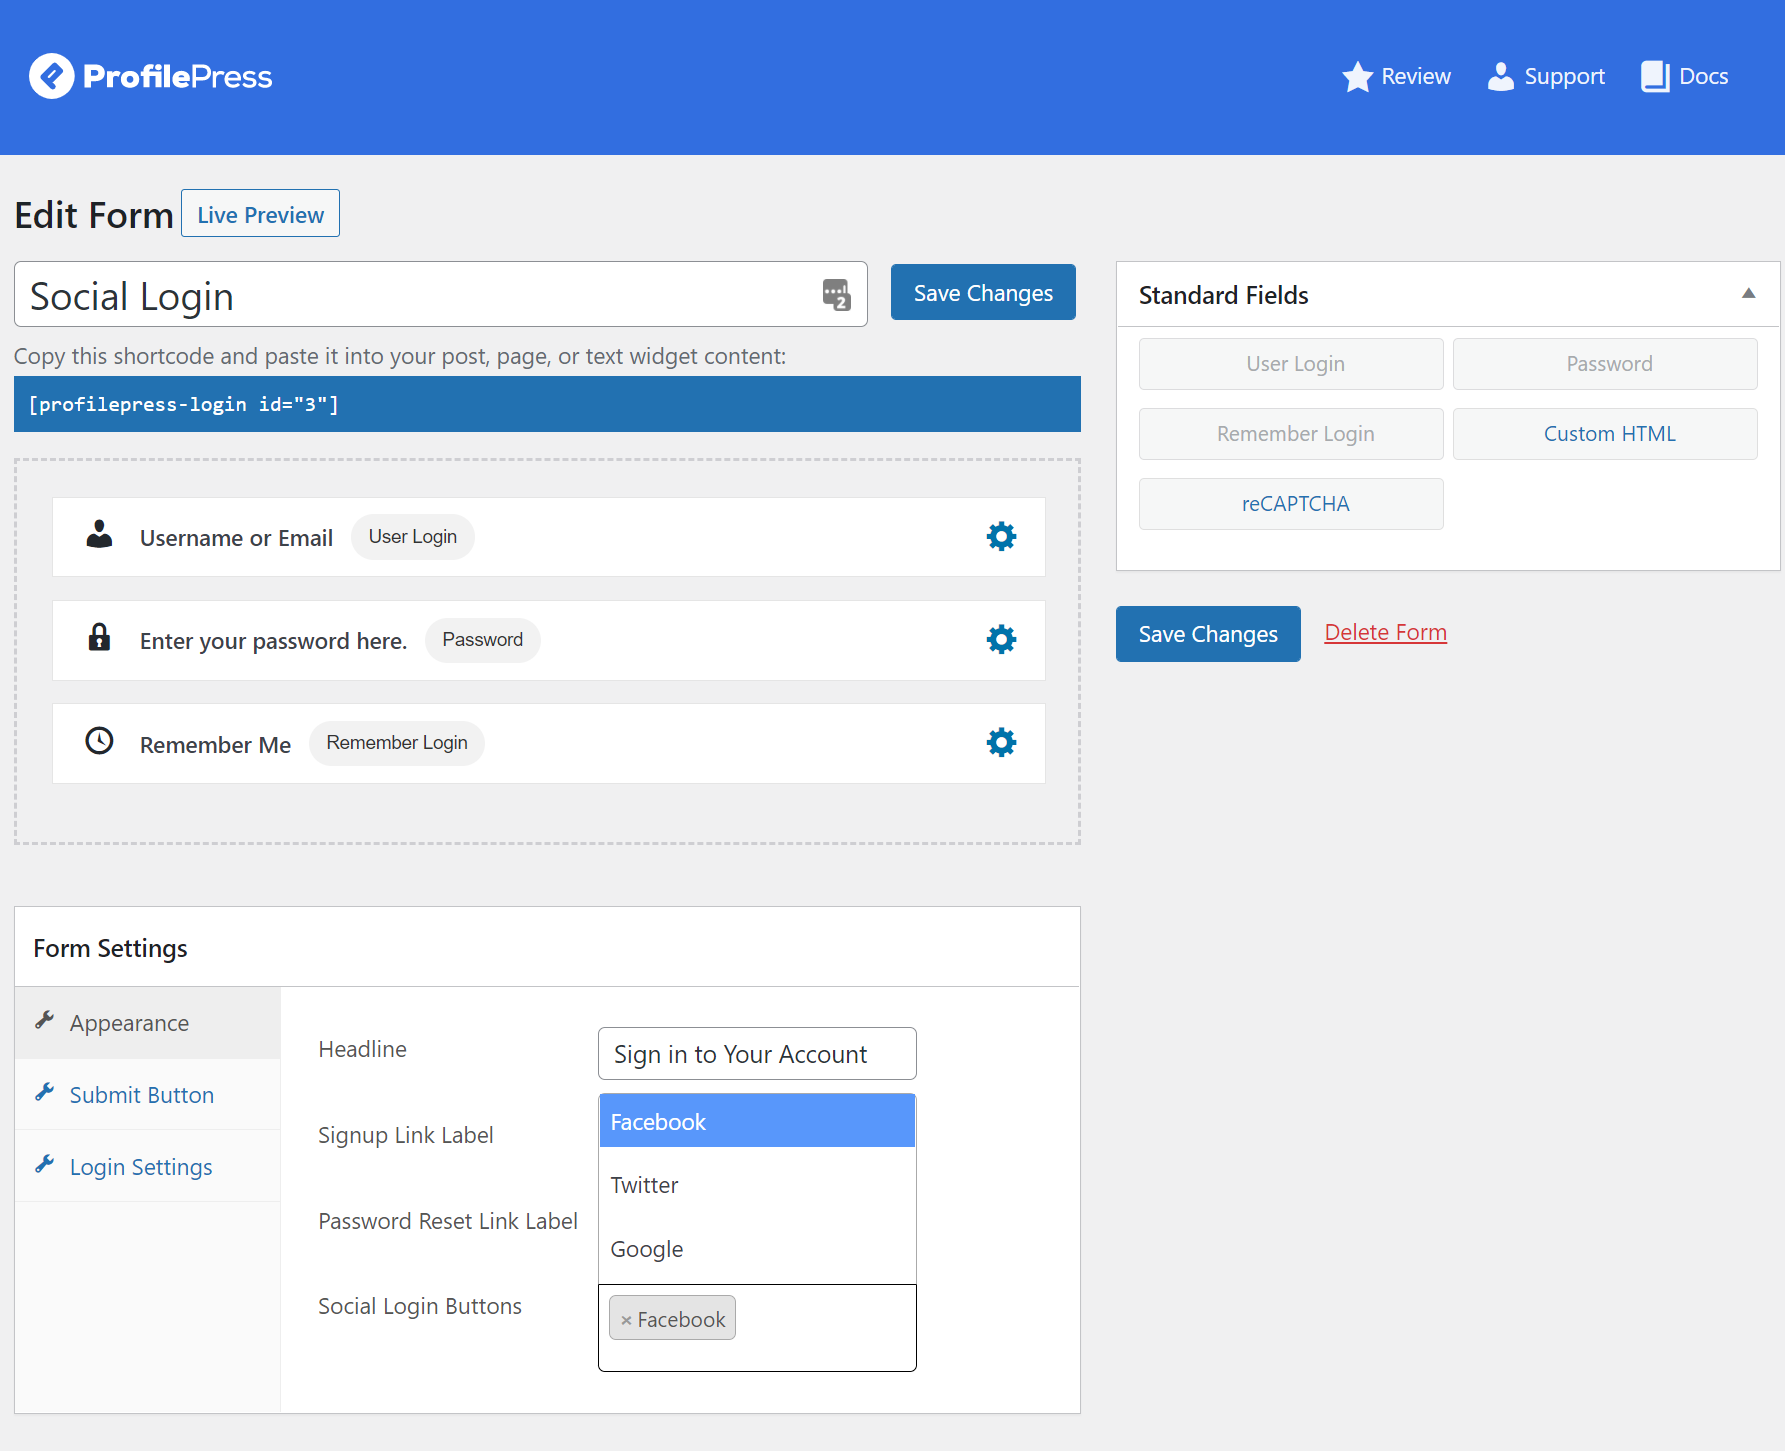Click the Form Settings heading
1785x1451 pixels.
tap(110, 948)
